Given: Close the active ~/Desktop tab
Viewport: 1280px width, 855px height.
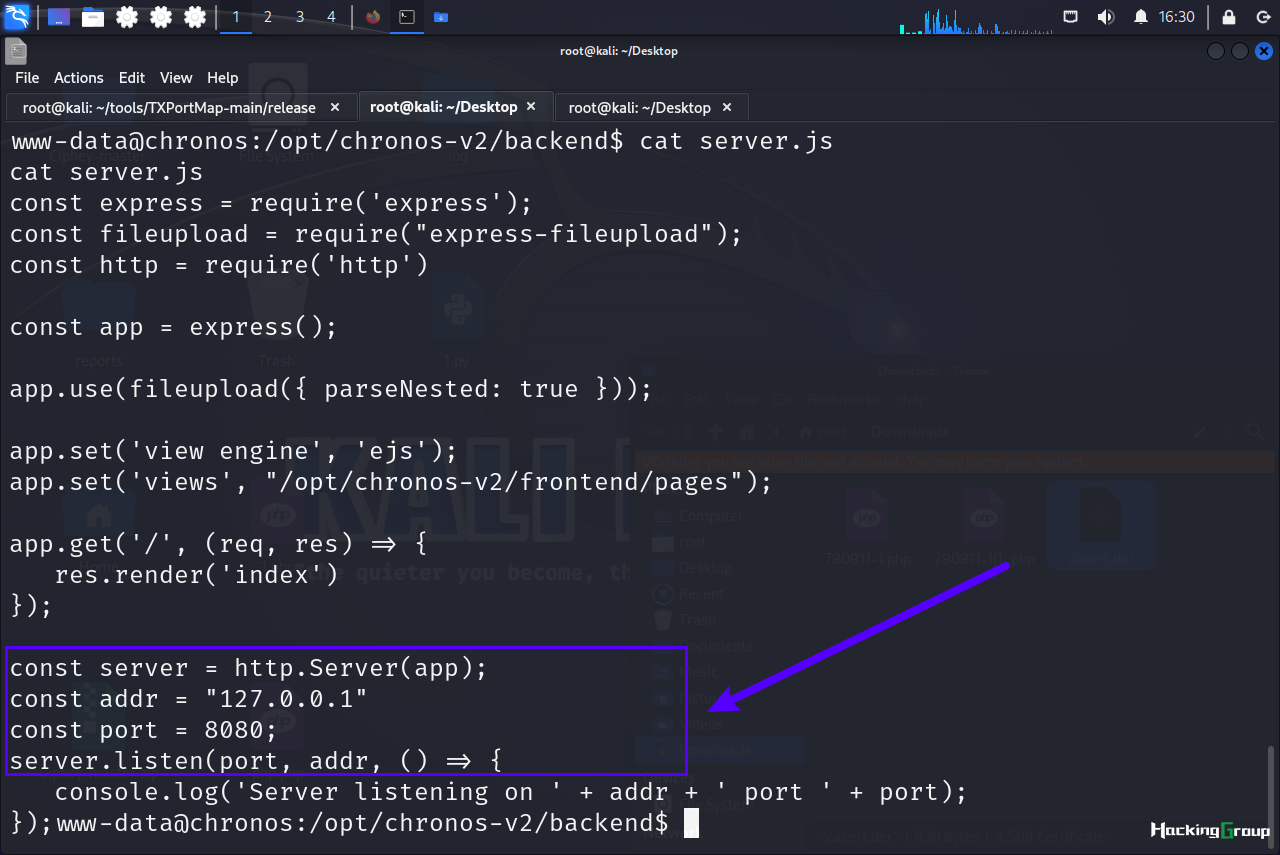Looking at the screenshot, I should click(531, 106).
